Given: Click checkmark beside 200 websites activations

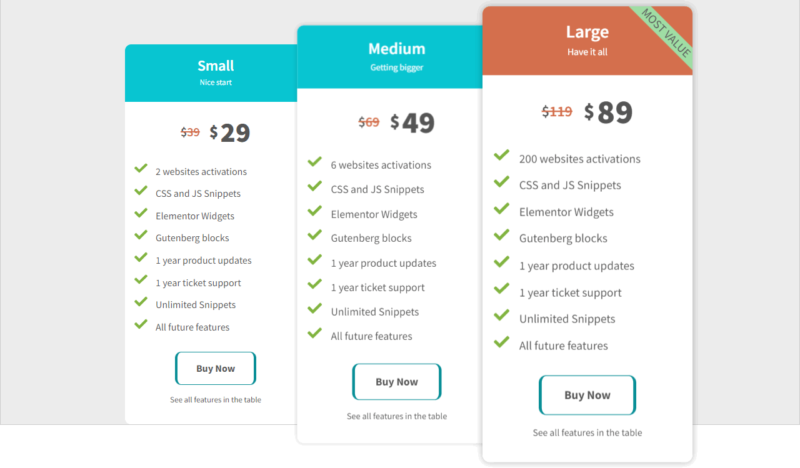Looking at the screenshot, I should (x=502, y=155).
